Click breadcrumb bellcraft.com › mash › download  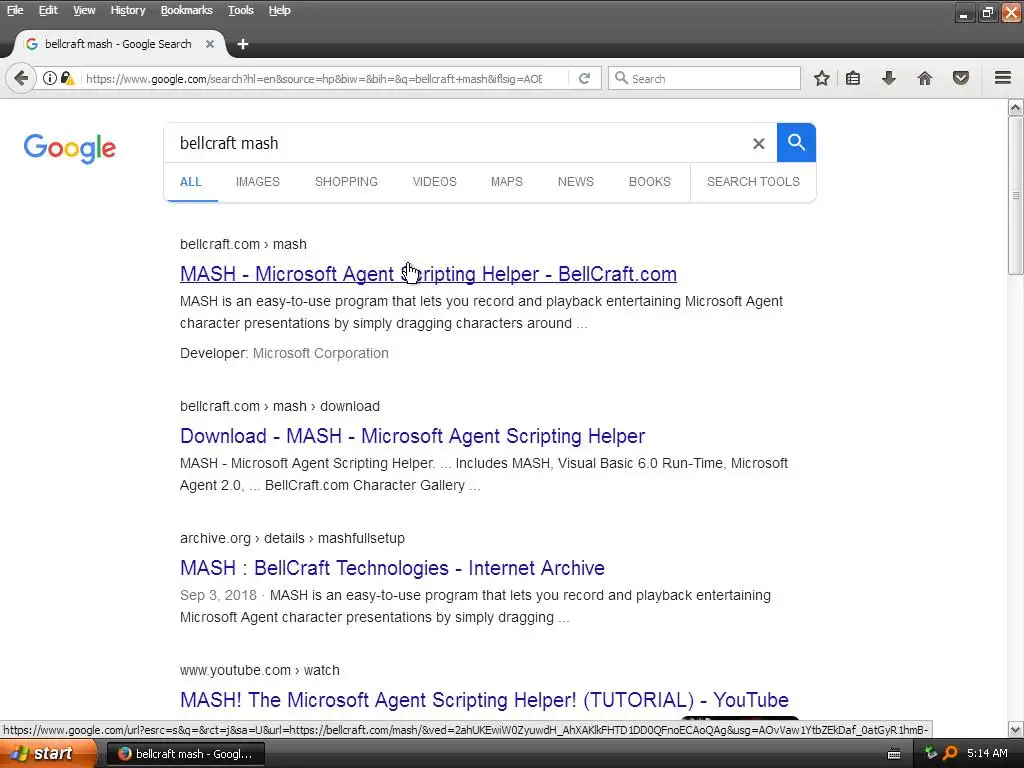[280, 406]
